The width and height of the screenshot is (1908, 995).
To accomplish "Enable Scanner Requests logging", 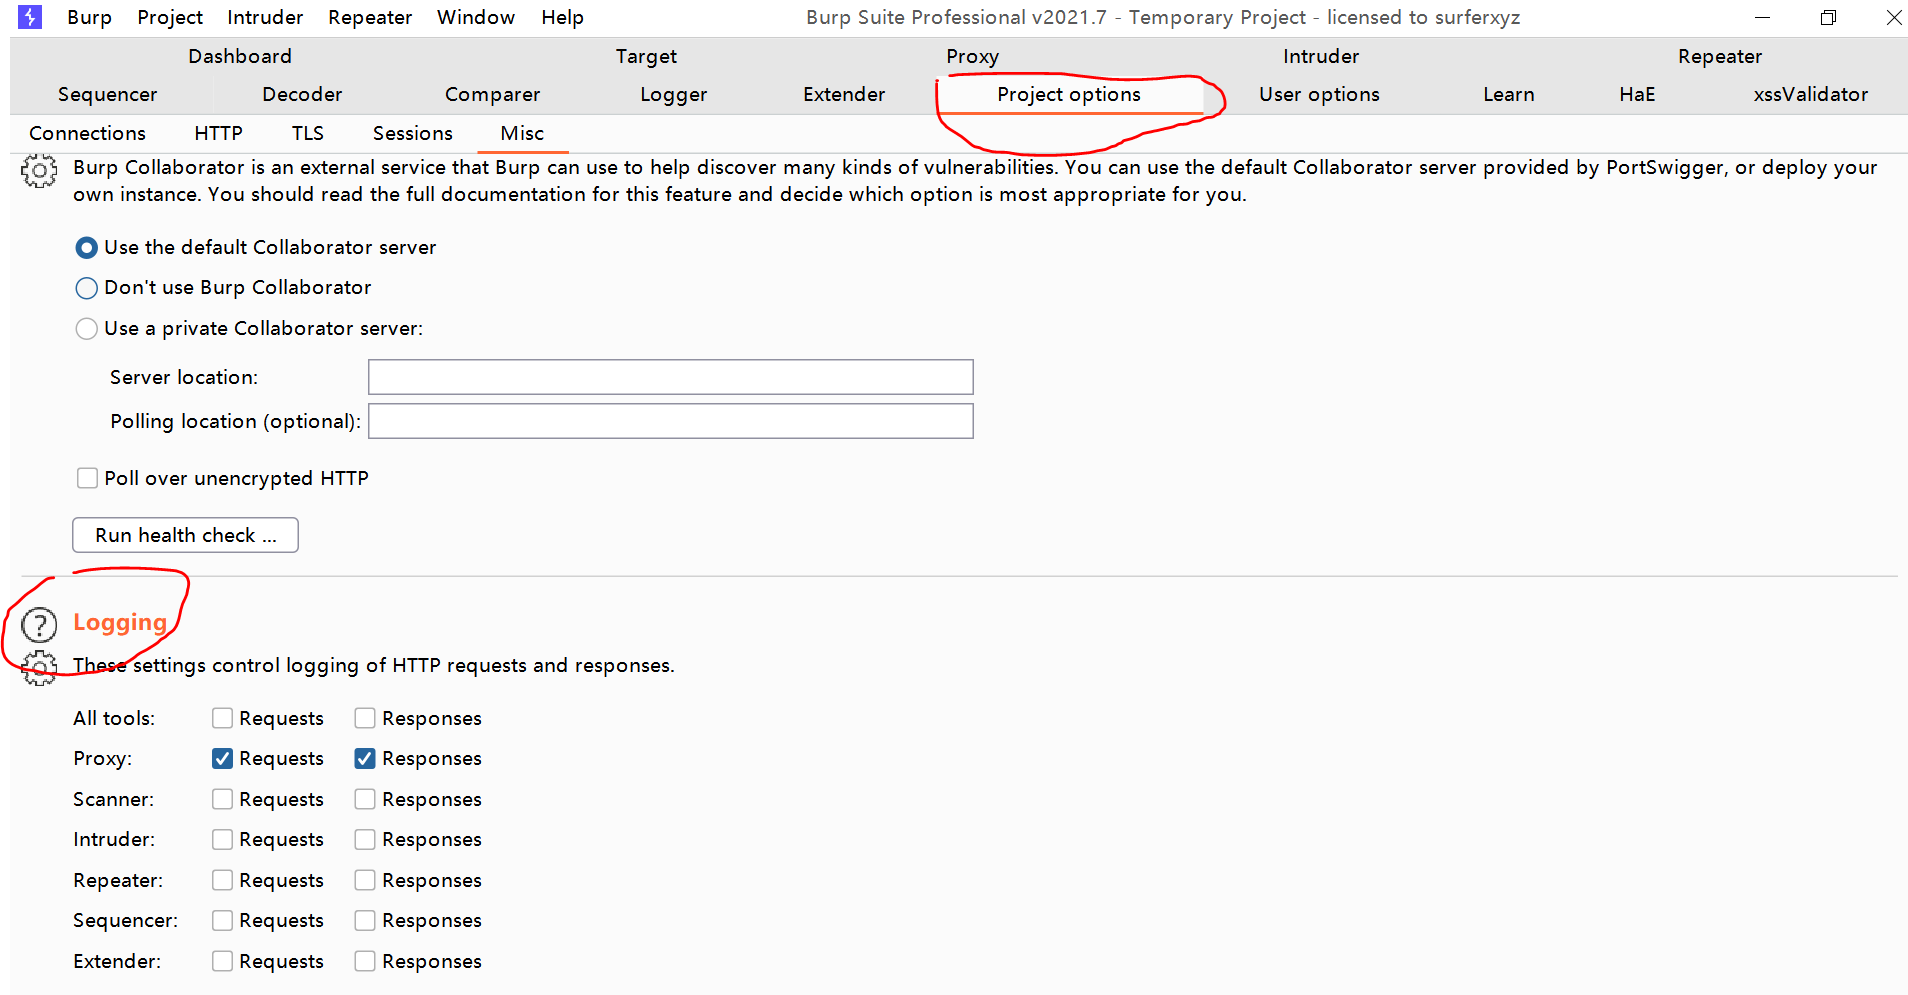I will (222, 799).
